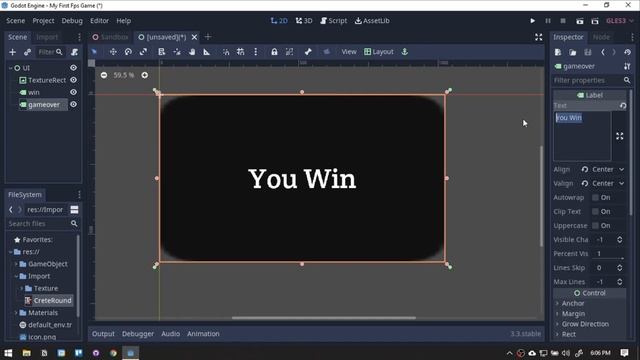This screenshot has height=360, width=640.
Task: Open snapping options three-dot menu
Action: pos(256,52)
